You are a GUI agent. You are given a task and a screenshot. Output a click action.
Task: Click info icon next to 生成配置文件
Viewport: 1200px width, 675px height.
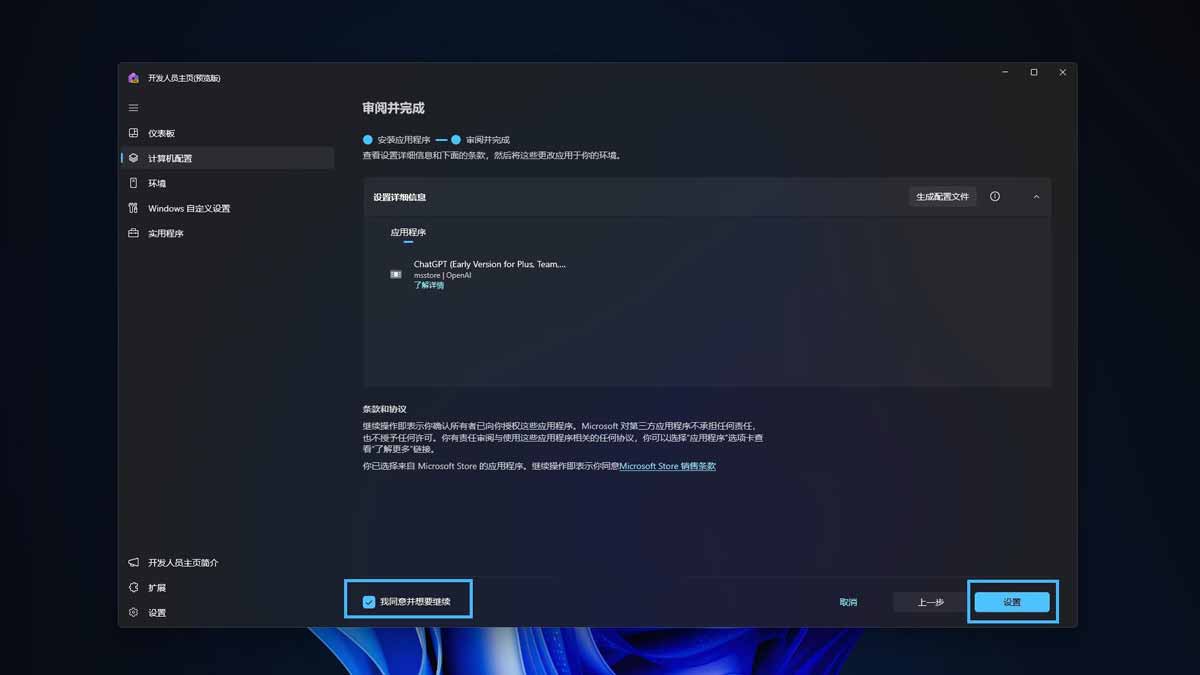tap(995, 197)
